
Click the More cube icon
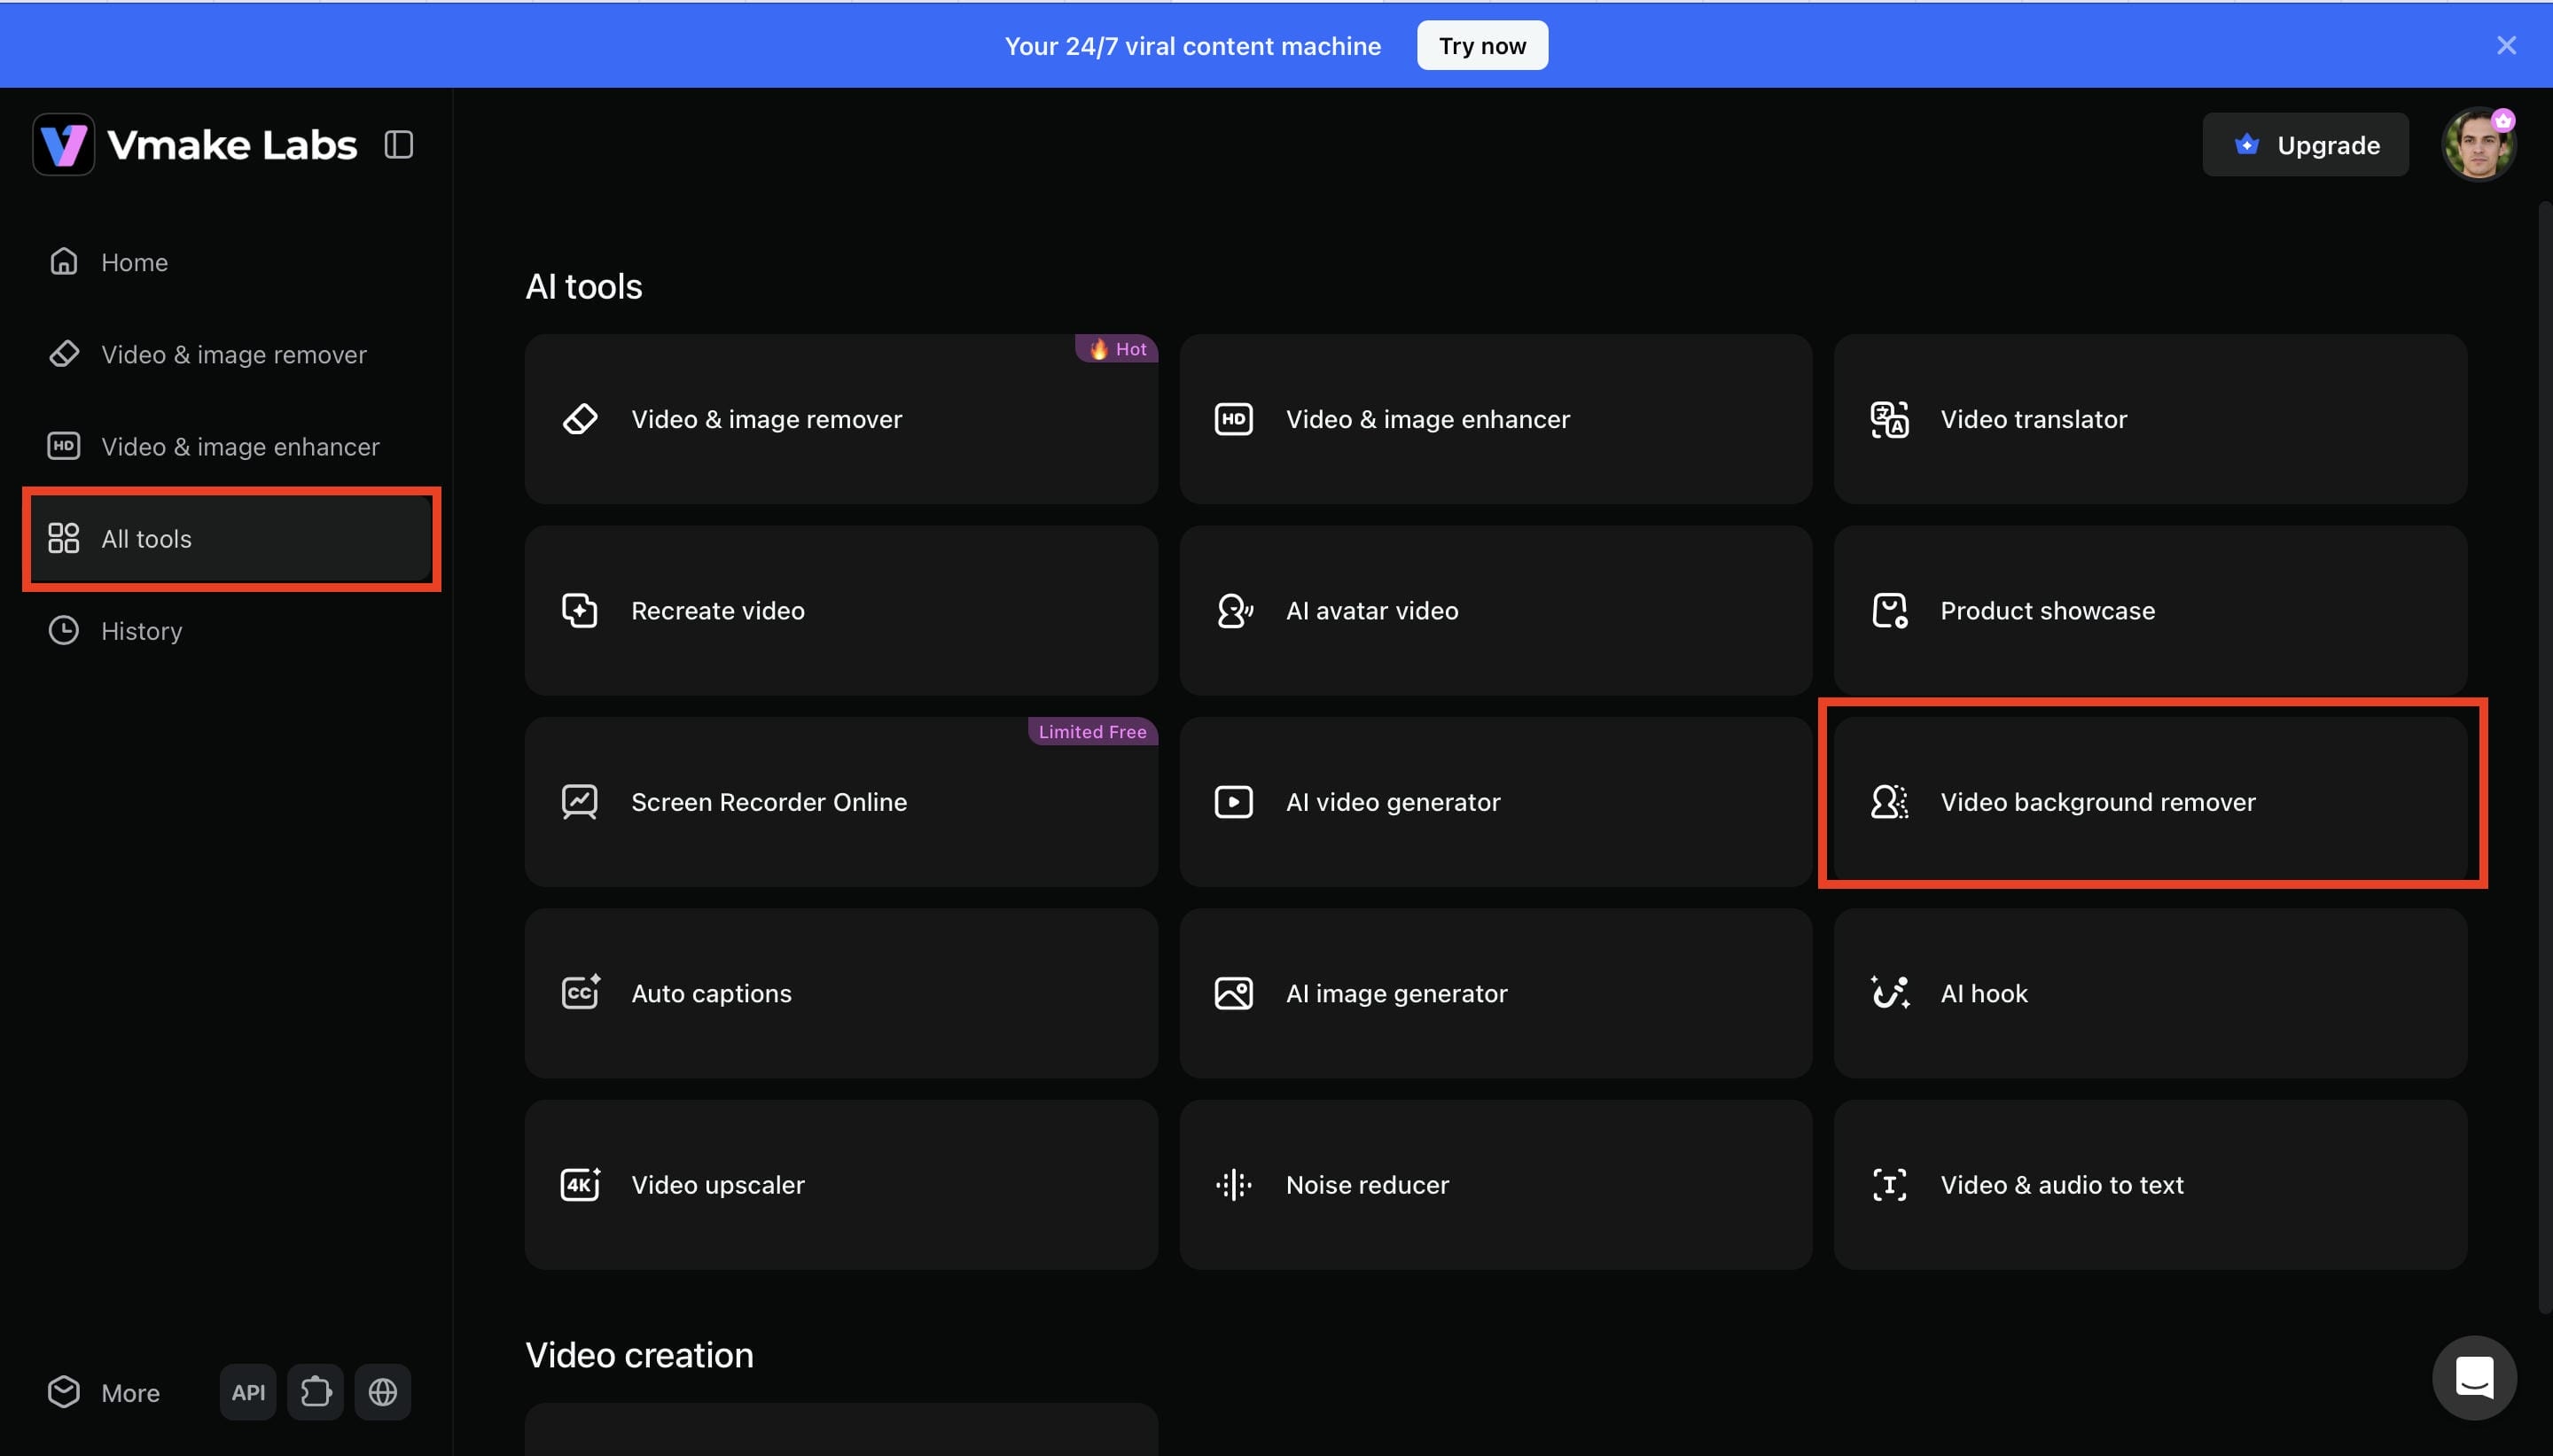pyautogui.click(x=63, y=1392)
